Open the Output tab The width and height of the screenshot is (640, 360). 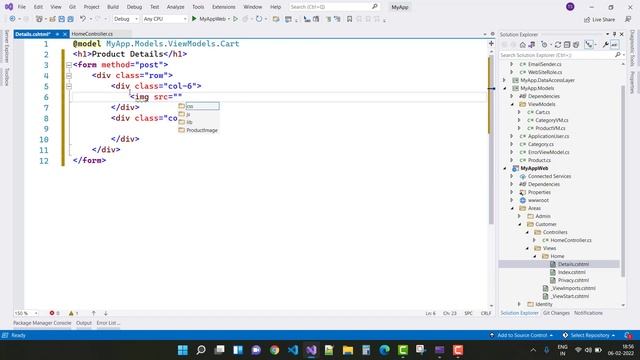[84, 323]
